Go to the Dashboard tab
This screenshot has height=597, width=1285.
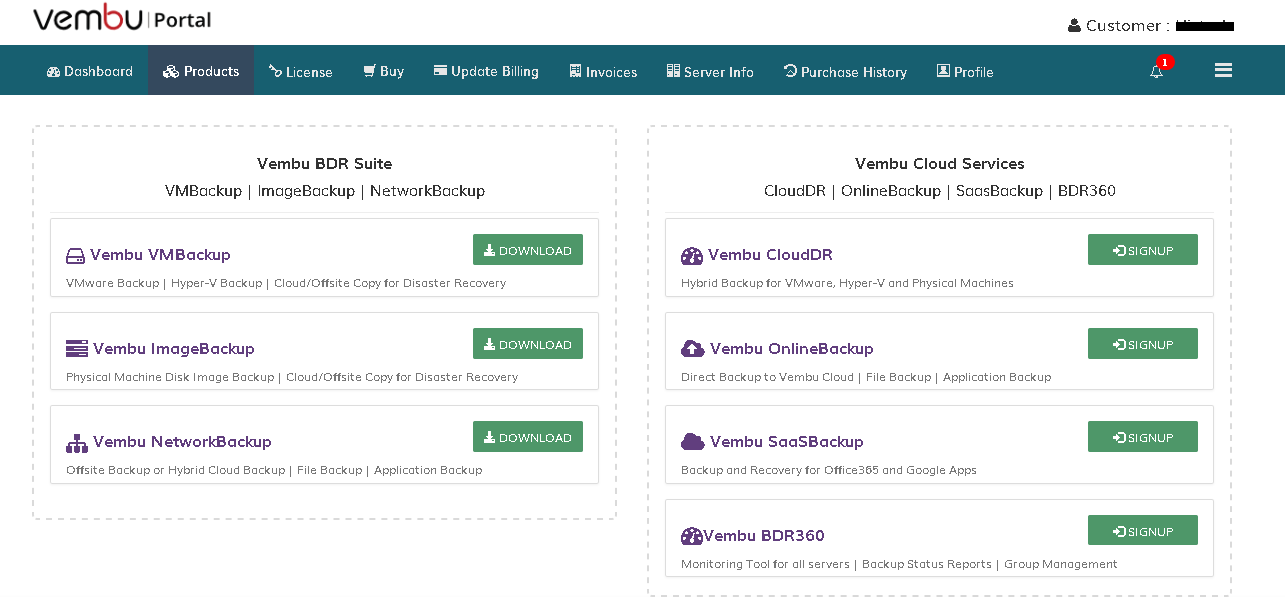[90, 71]
